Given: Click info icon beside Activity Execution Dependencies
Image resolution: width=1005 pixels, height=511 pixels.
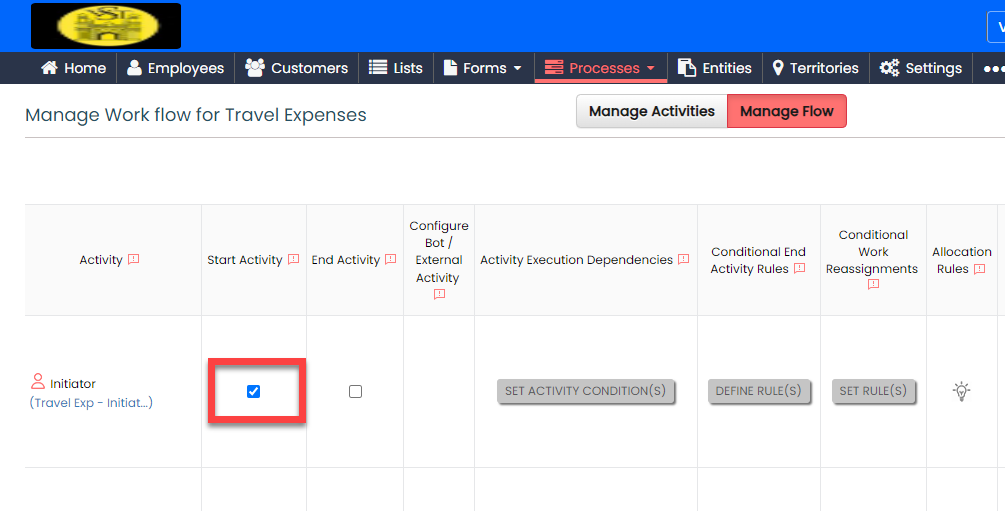Looking at the screenshot, I should 683,260.
